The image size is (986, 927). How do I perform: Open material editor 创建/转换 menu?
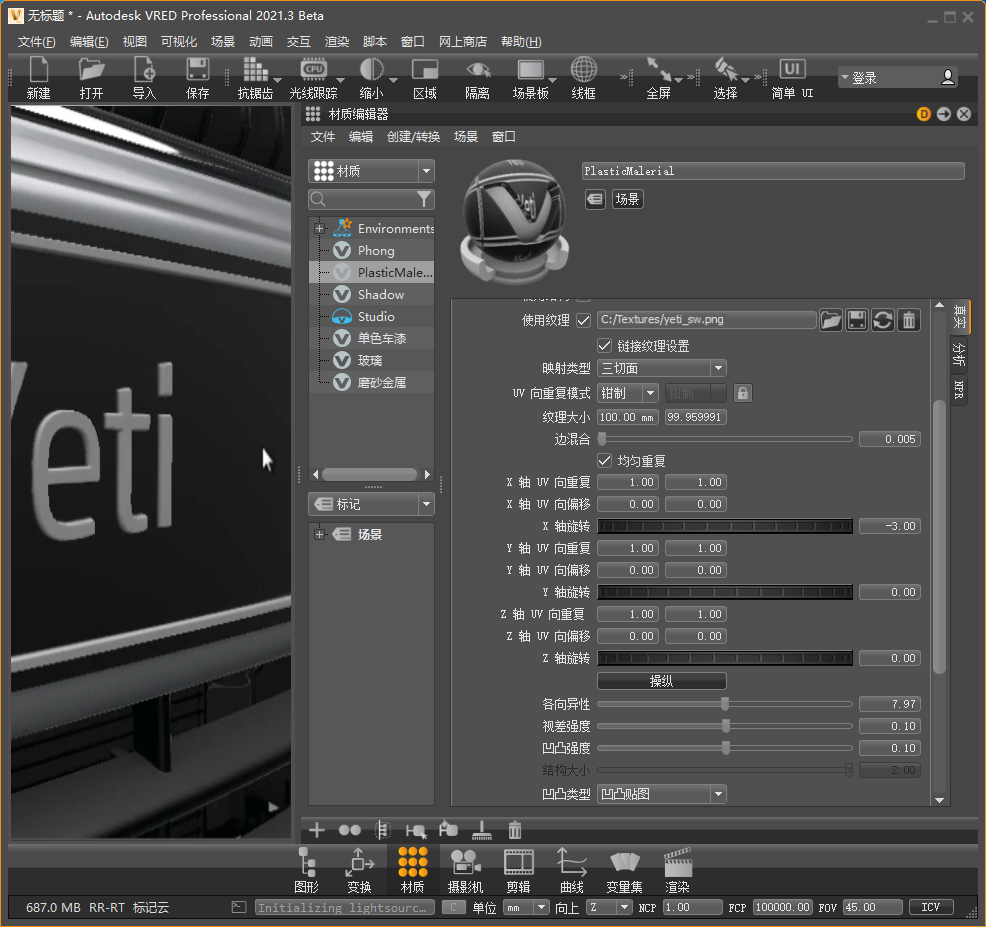[413, 136]
